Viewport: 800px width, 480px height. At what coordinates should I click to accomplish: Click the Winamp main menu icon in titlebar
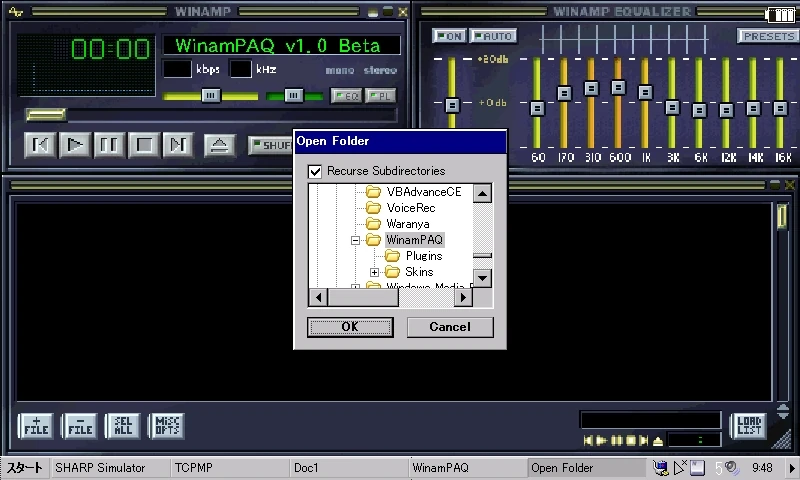tap(16, 11)
